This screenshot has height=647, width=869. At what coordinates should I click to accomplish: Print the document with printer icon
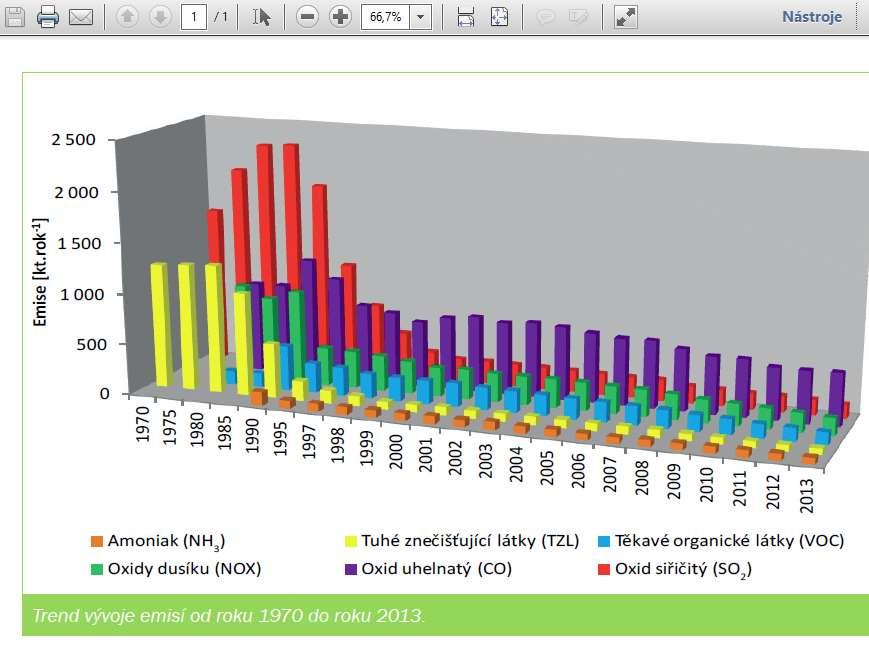pos(48,17)
